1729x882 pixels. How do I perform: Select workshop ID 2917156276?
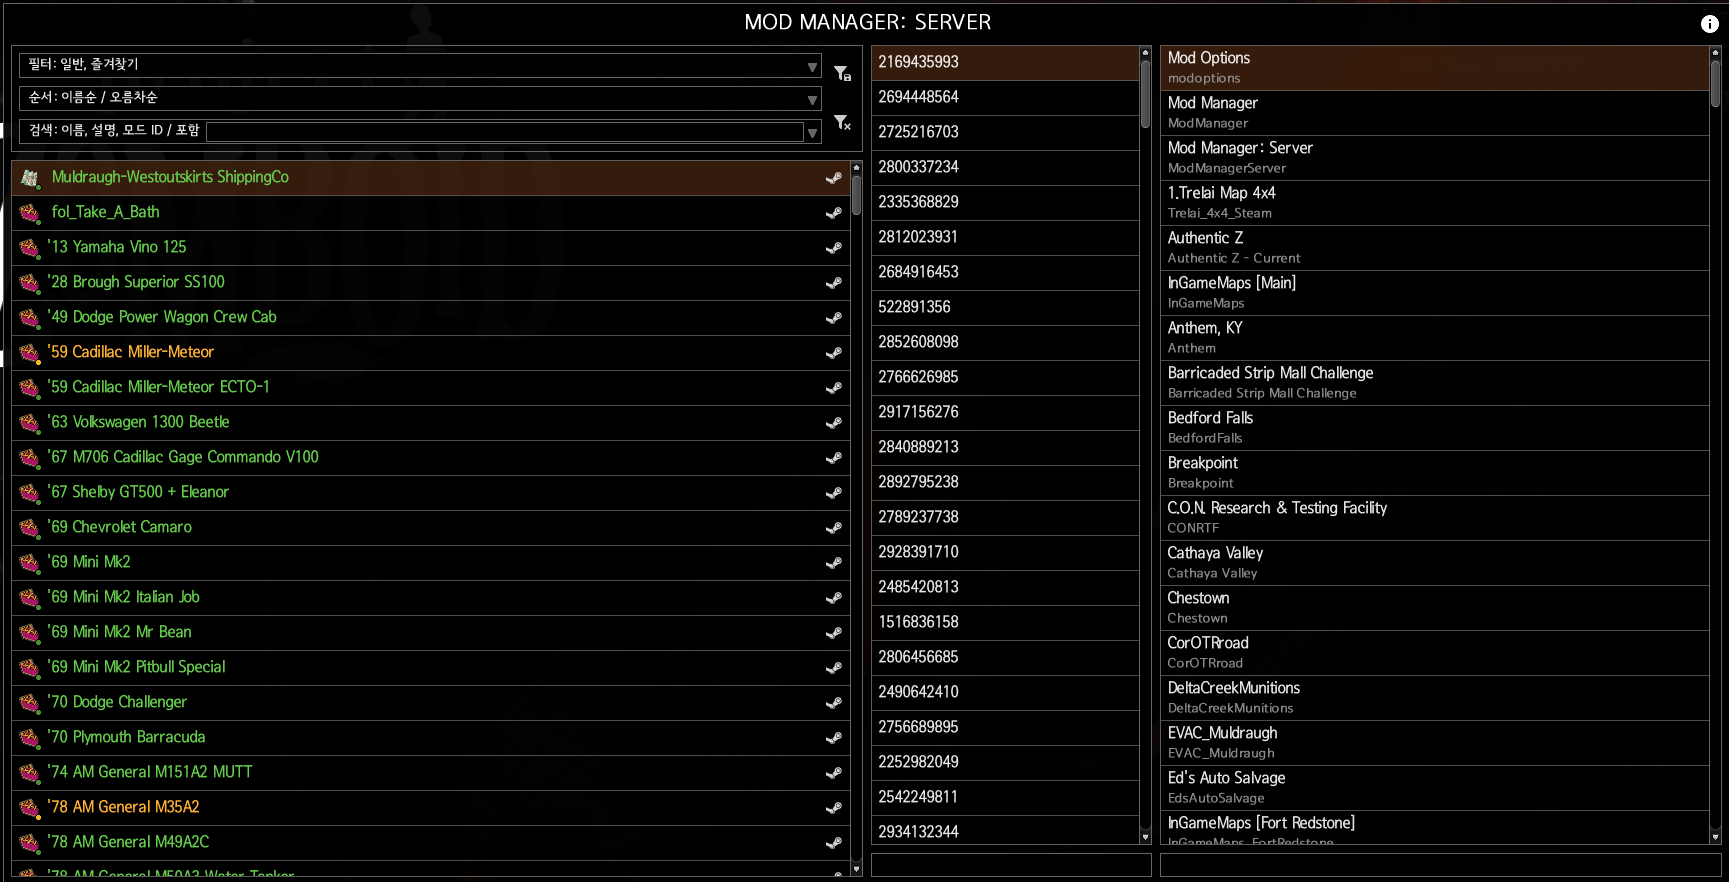[1005, 412]
